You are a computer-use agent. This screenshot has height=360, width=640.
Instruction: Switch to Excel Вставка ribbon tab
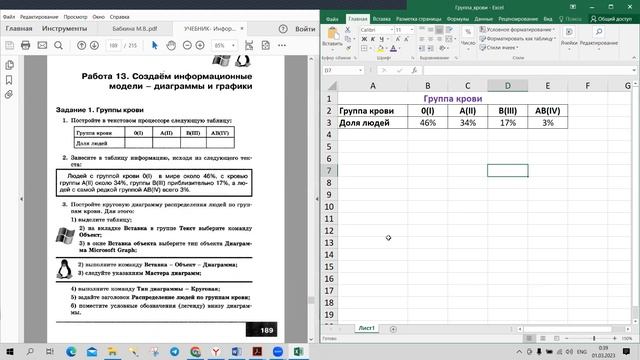[x=381, y=19]
